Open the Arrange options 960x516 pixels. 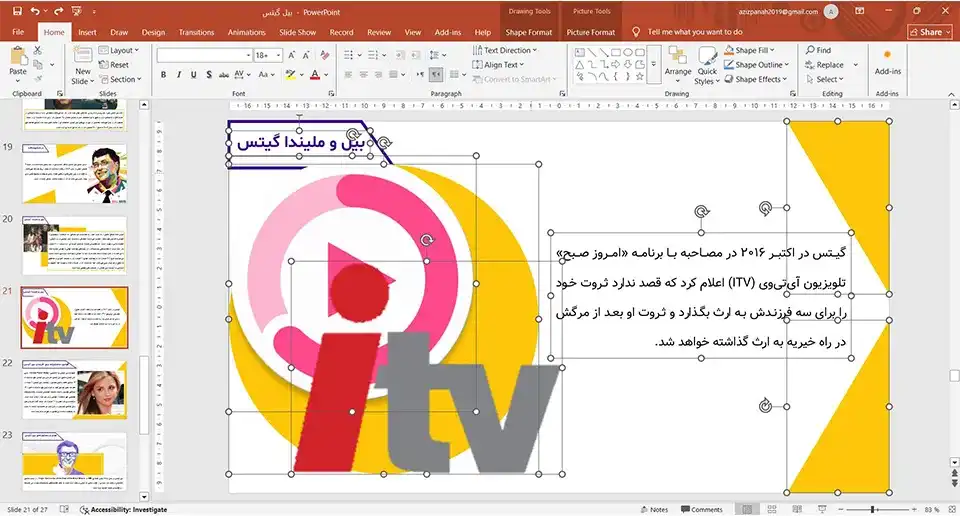tap(678, 65)
